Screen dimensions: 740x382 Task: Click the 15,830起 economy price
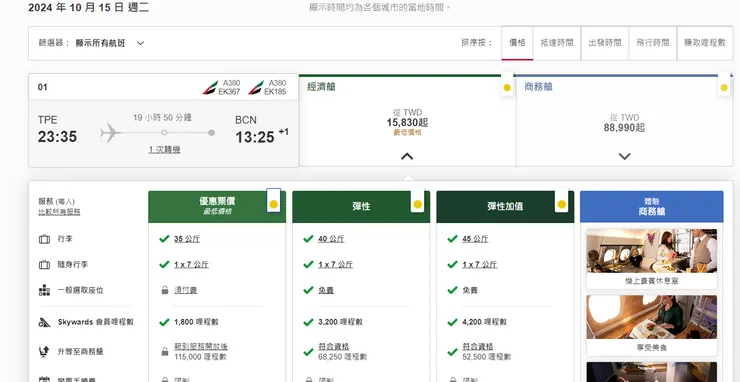pyautogui.click(x=407, y=123)
